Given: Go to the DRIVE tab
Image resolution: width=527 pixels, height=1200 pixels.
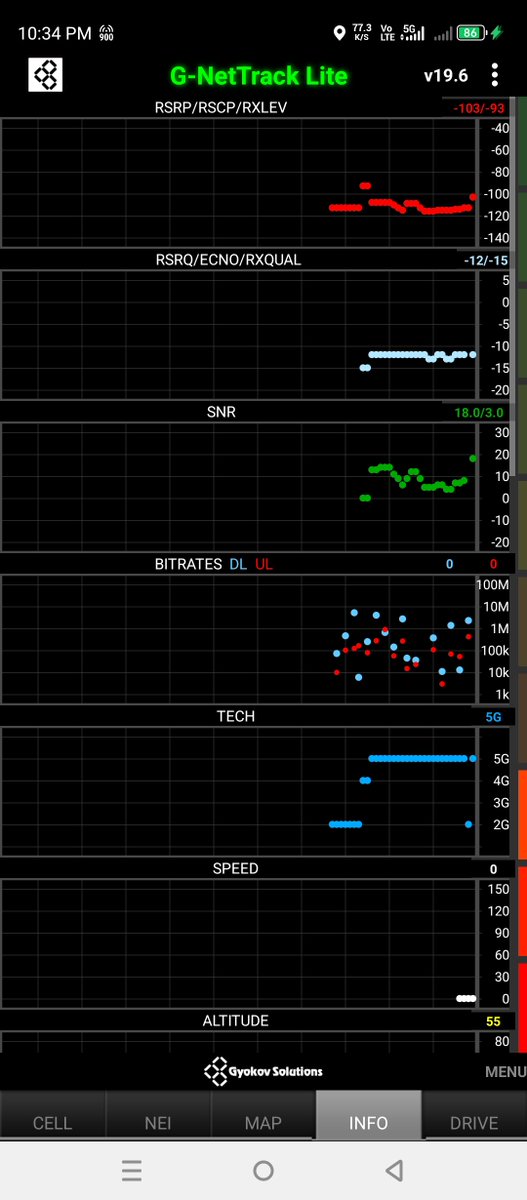Looking at the screenshot, I should pyautogui.click(x=474, y=1115).
